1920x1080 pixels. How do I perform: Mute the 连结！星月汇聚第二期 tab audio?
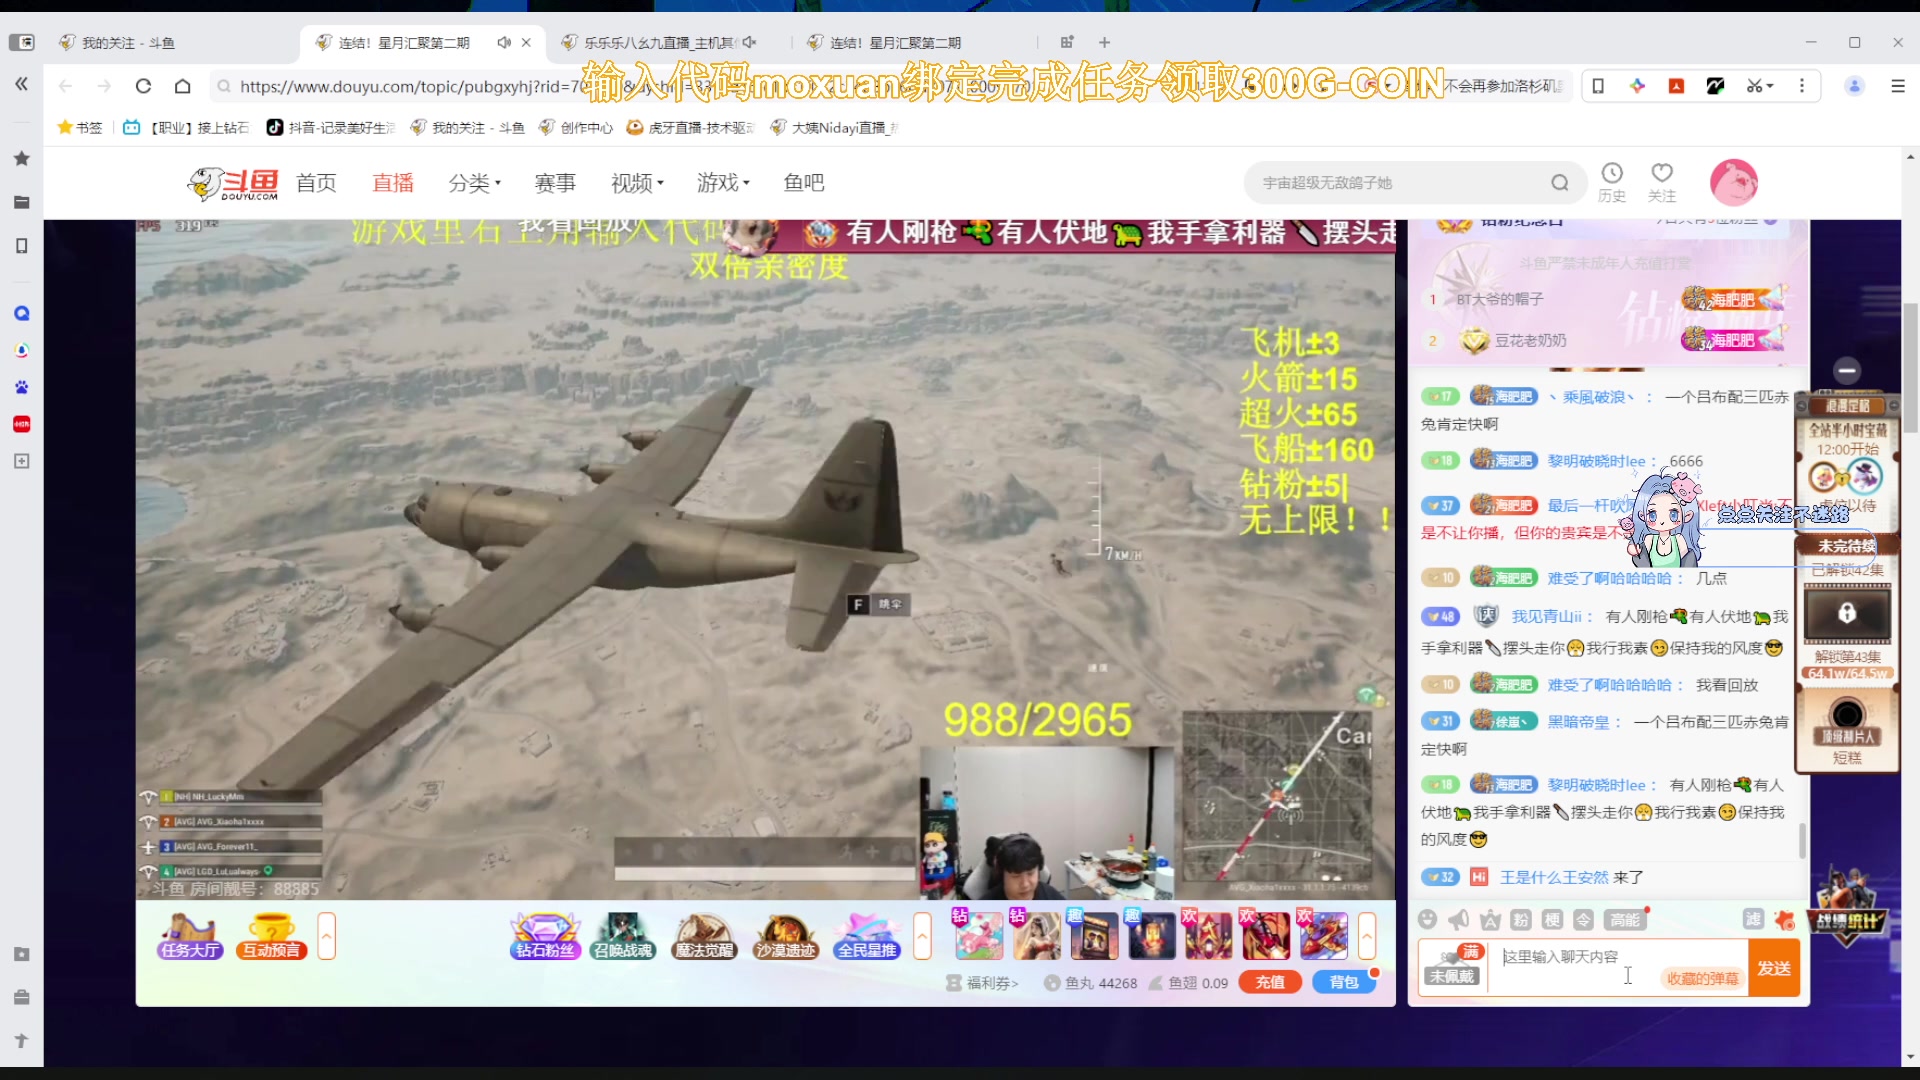(504, 42)
